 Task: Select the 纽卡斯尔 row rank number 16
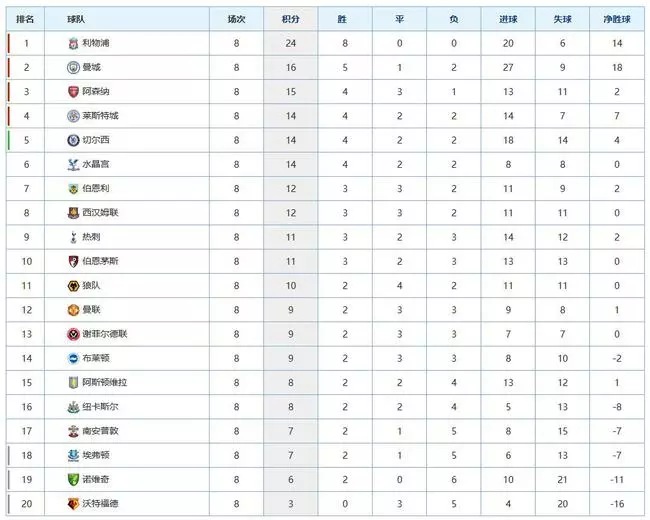[27, 407]
